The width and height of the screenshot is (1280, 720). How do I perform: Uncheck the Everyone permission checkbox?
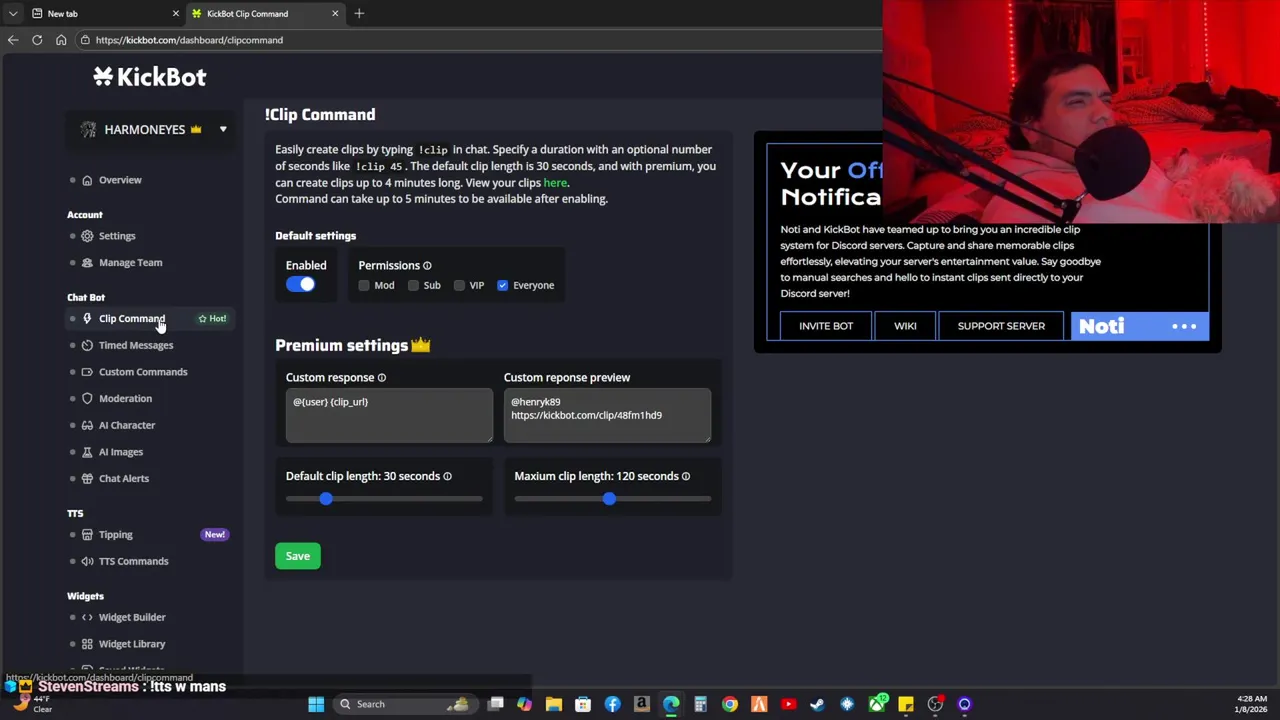[502, 286]
